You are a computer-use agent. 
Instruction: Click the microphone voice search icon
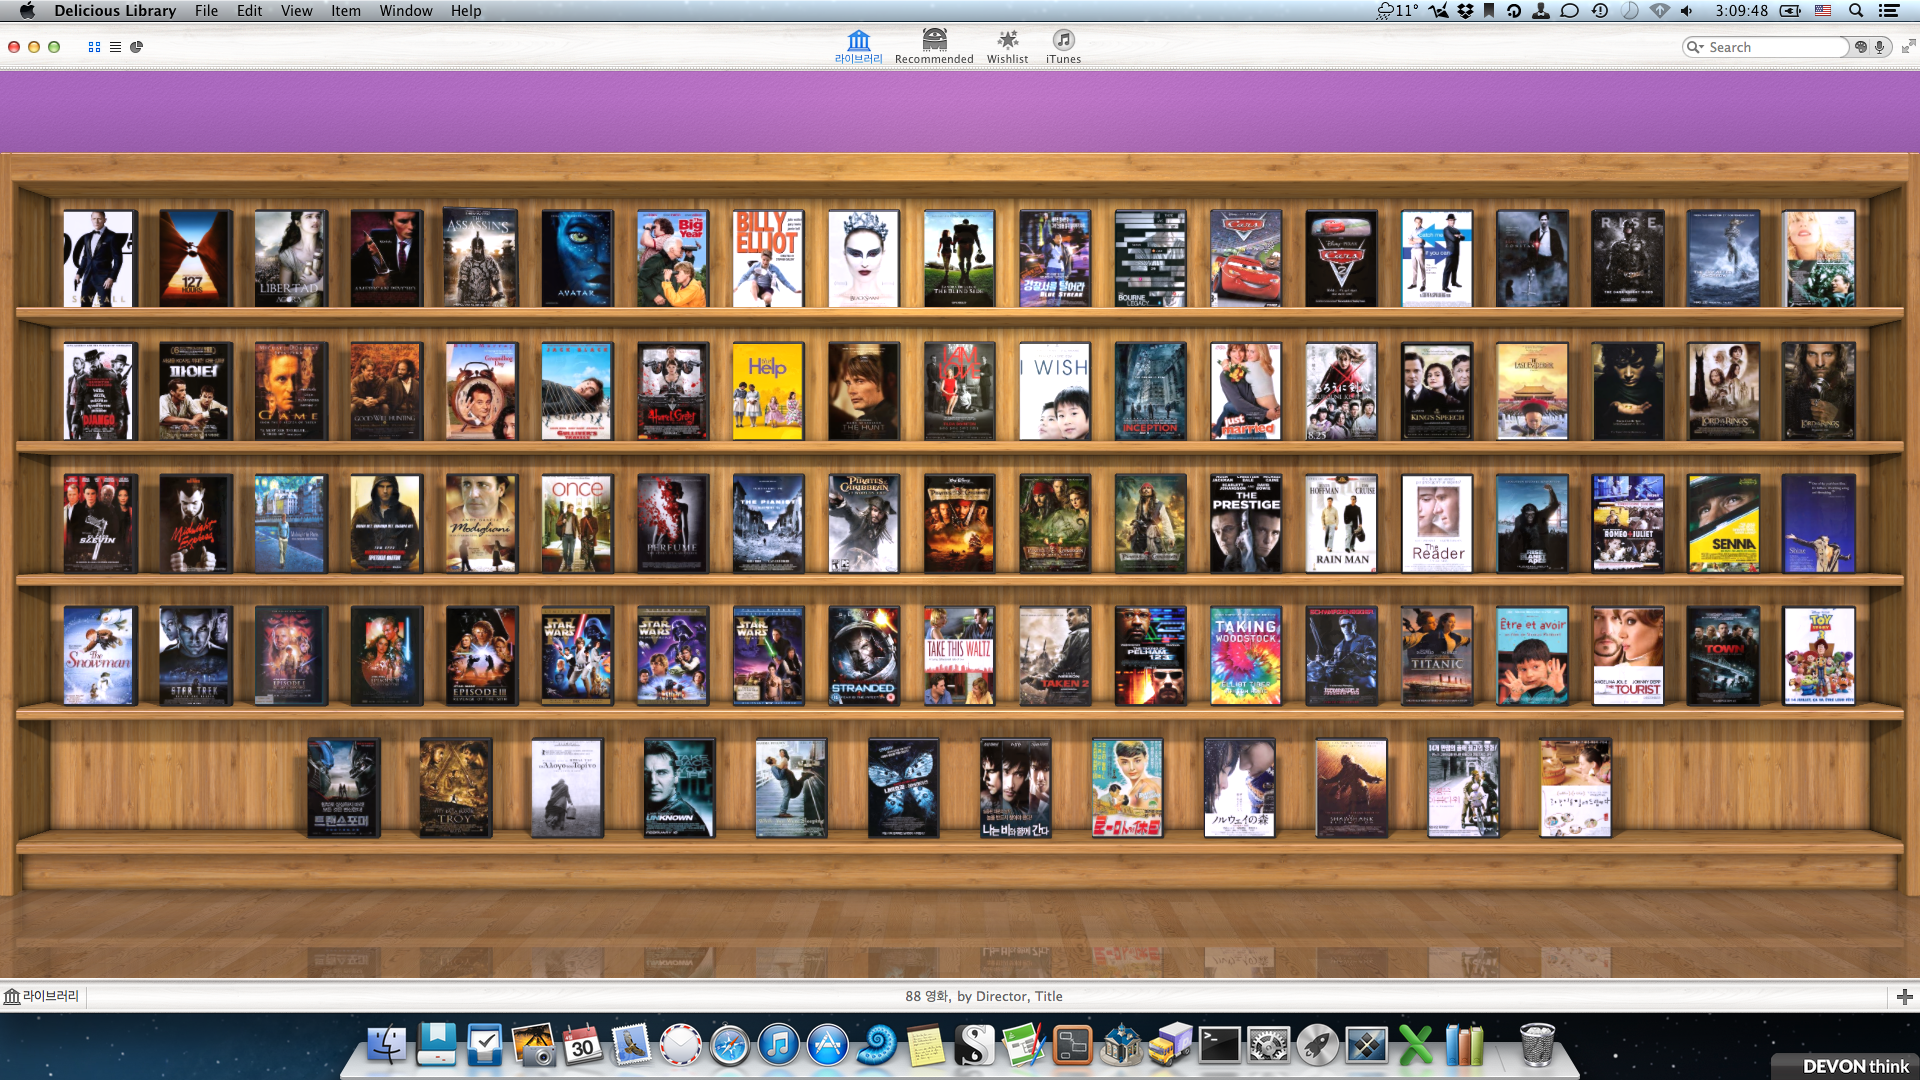click(x=1880, y=47)
